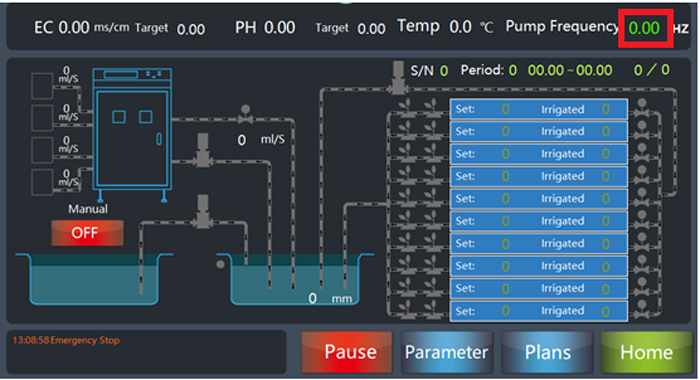Click the Pump Frequency value field
The width and height of the screenshot is (700, 380).
pos(644,28)
